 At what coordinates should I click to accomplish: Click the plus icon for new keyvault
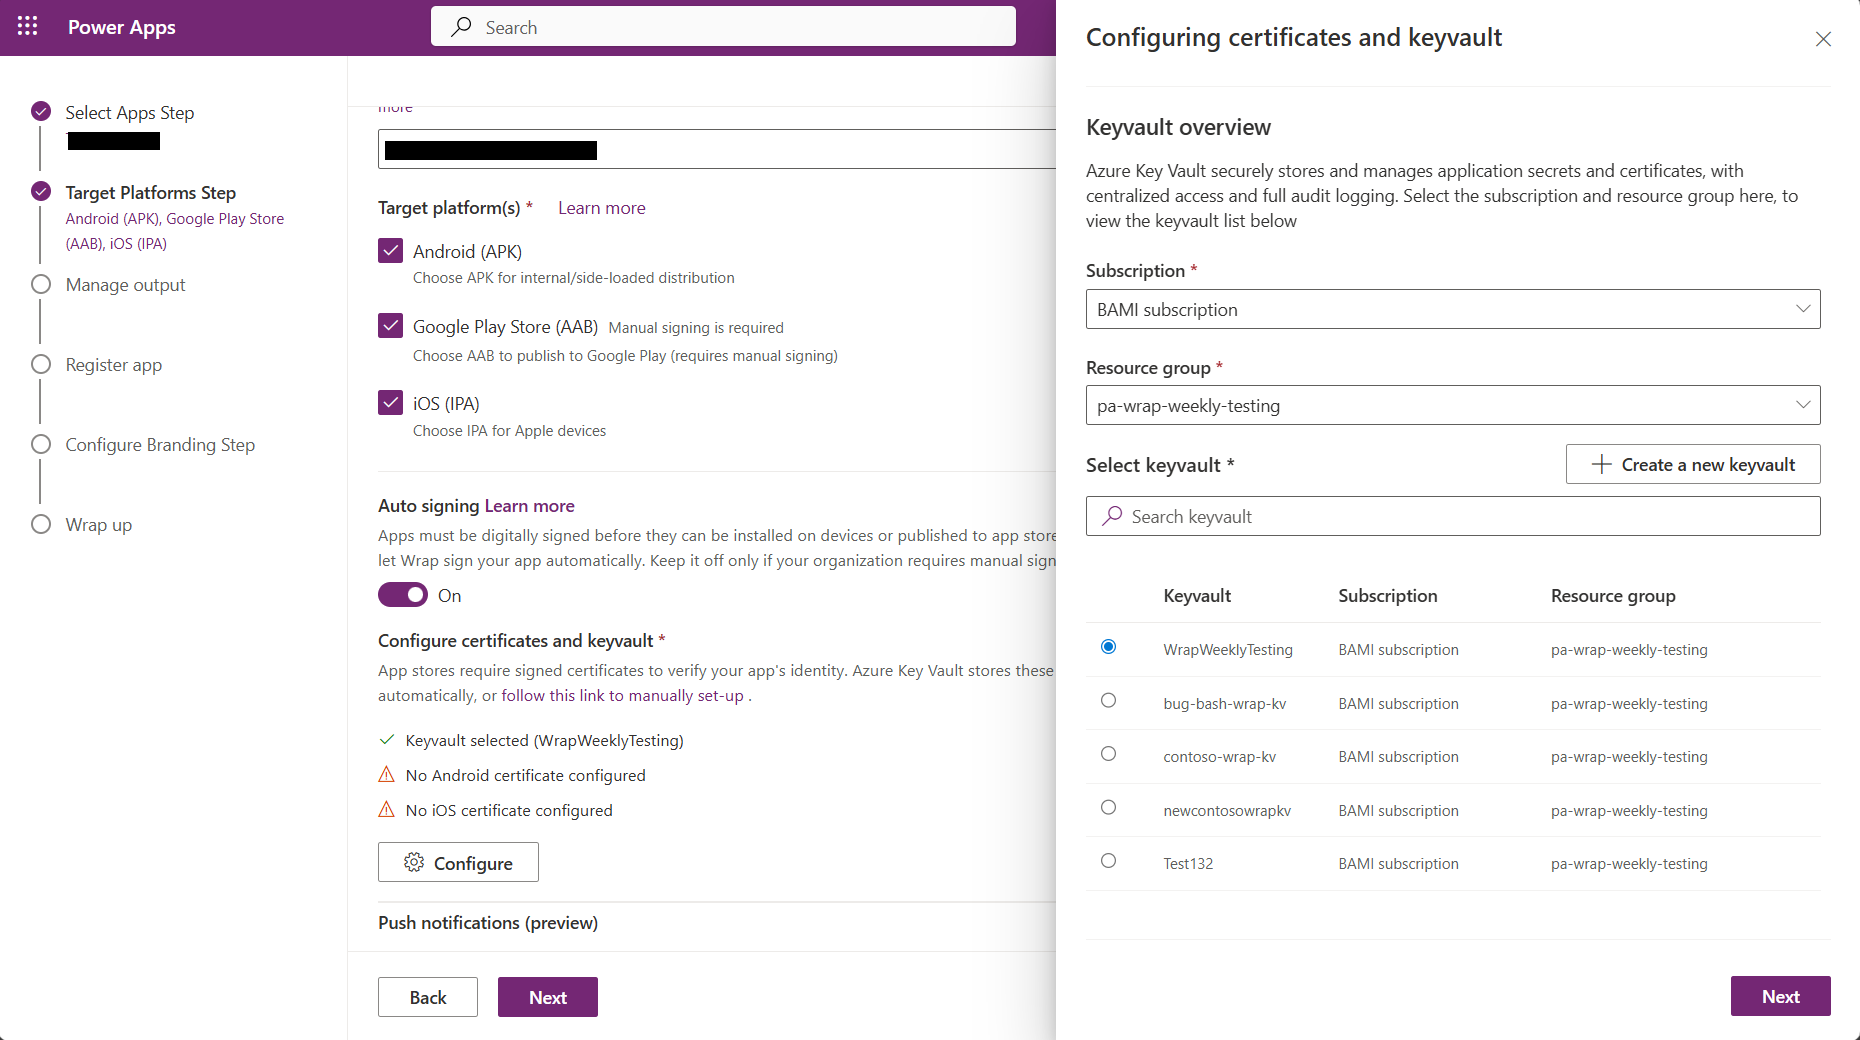point(1601,465)
